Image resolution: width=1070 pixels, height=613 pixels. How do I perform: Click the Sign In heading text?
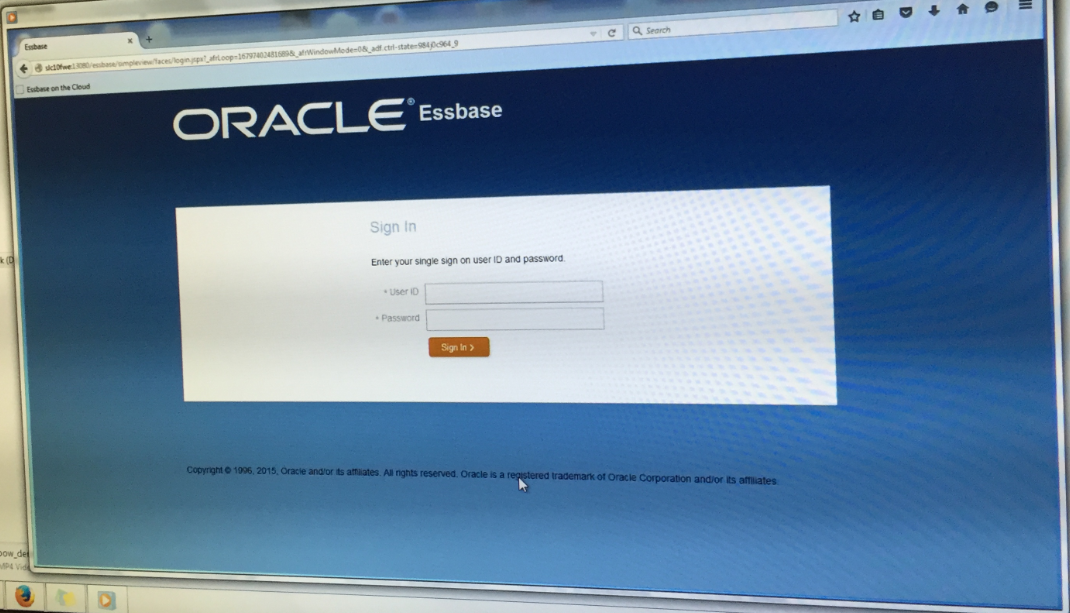coord(393,227)
